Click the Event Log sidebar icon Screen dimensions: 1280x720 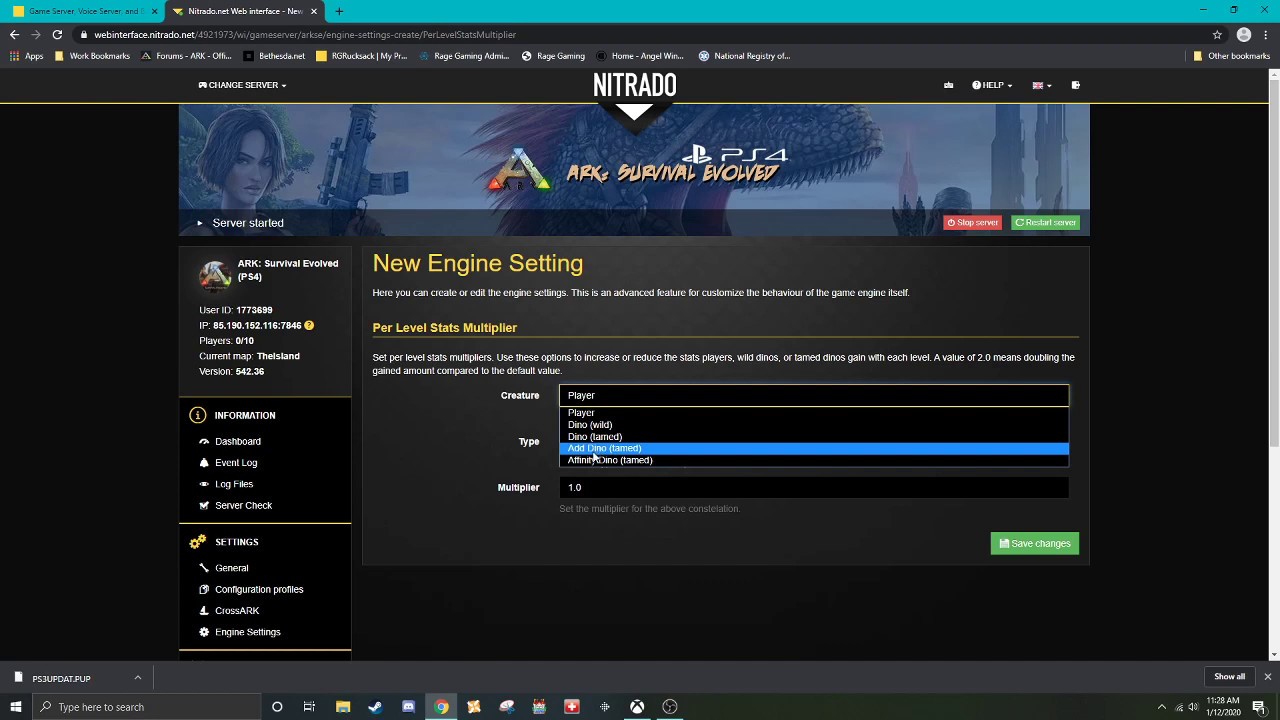pyautogui.click(x=204, y=462)
